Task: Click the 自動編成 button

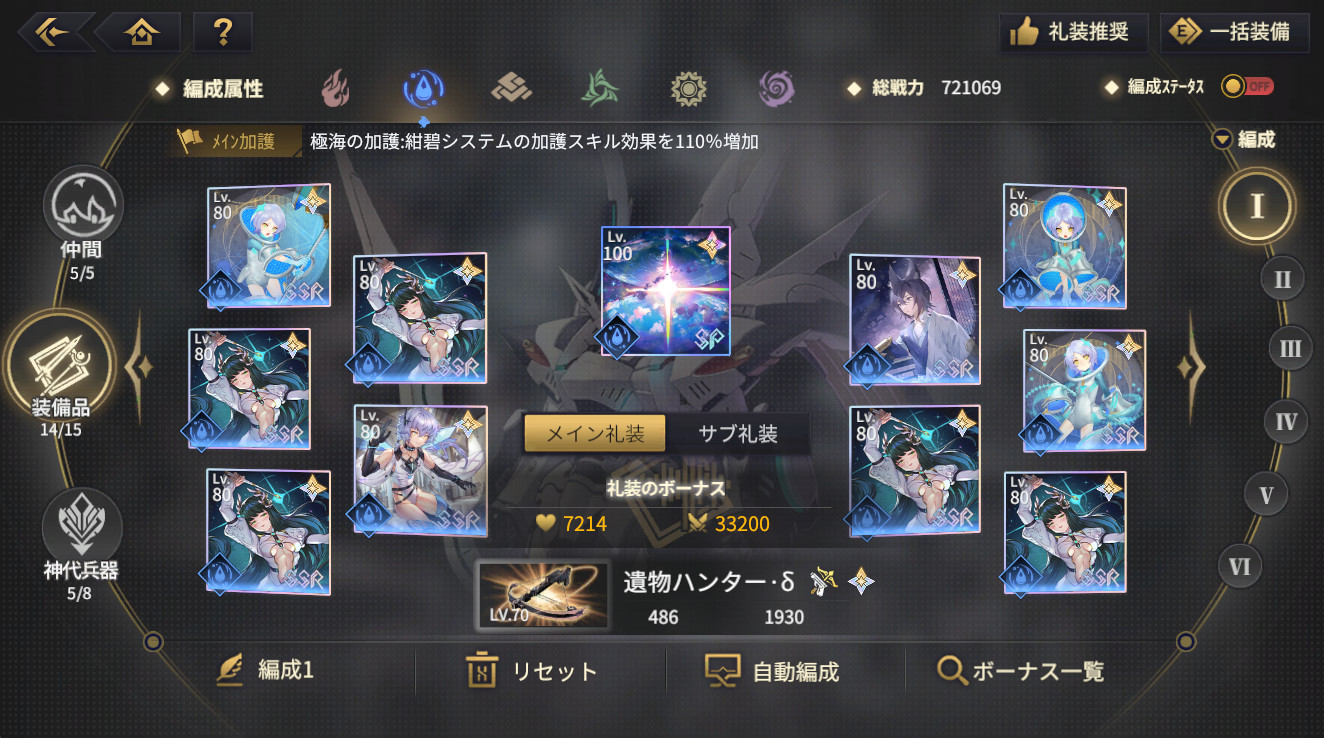Action: 773,671
